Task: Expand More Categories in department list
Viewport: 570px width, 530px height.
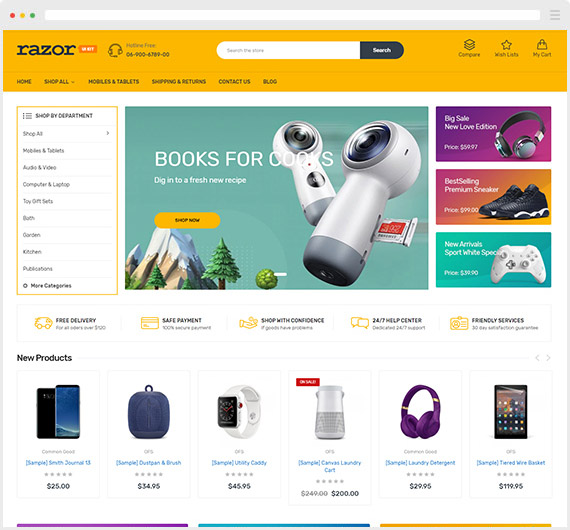Action: click(x=47, y=286)
